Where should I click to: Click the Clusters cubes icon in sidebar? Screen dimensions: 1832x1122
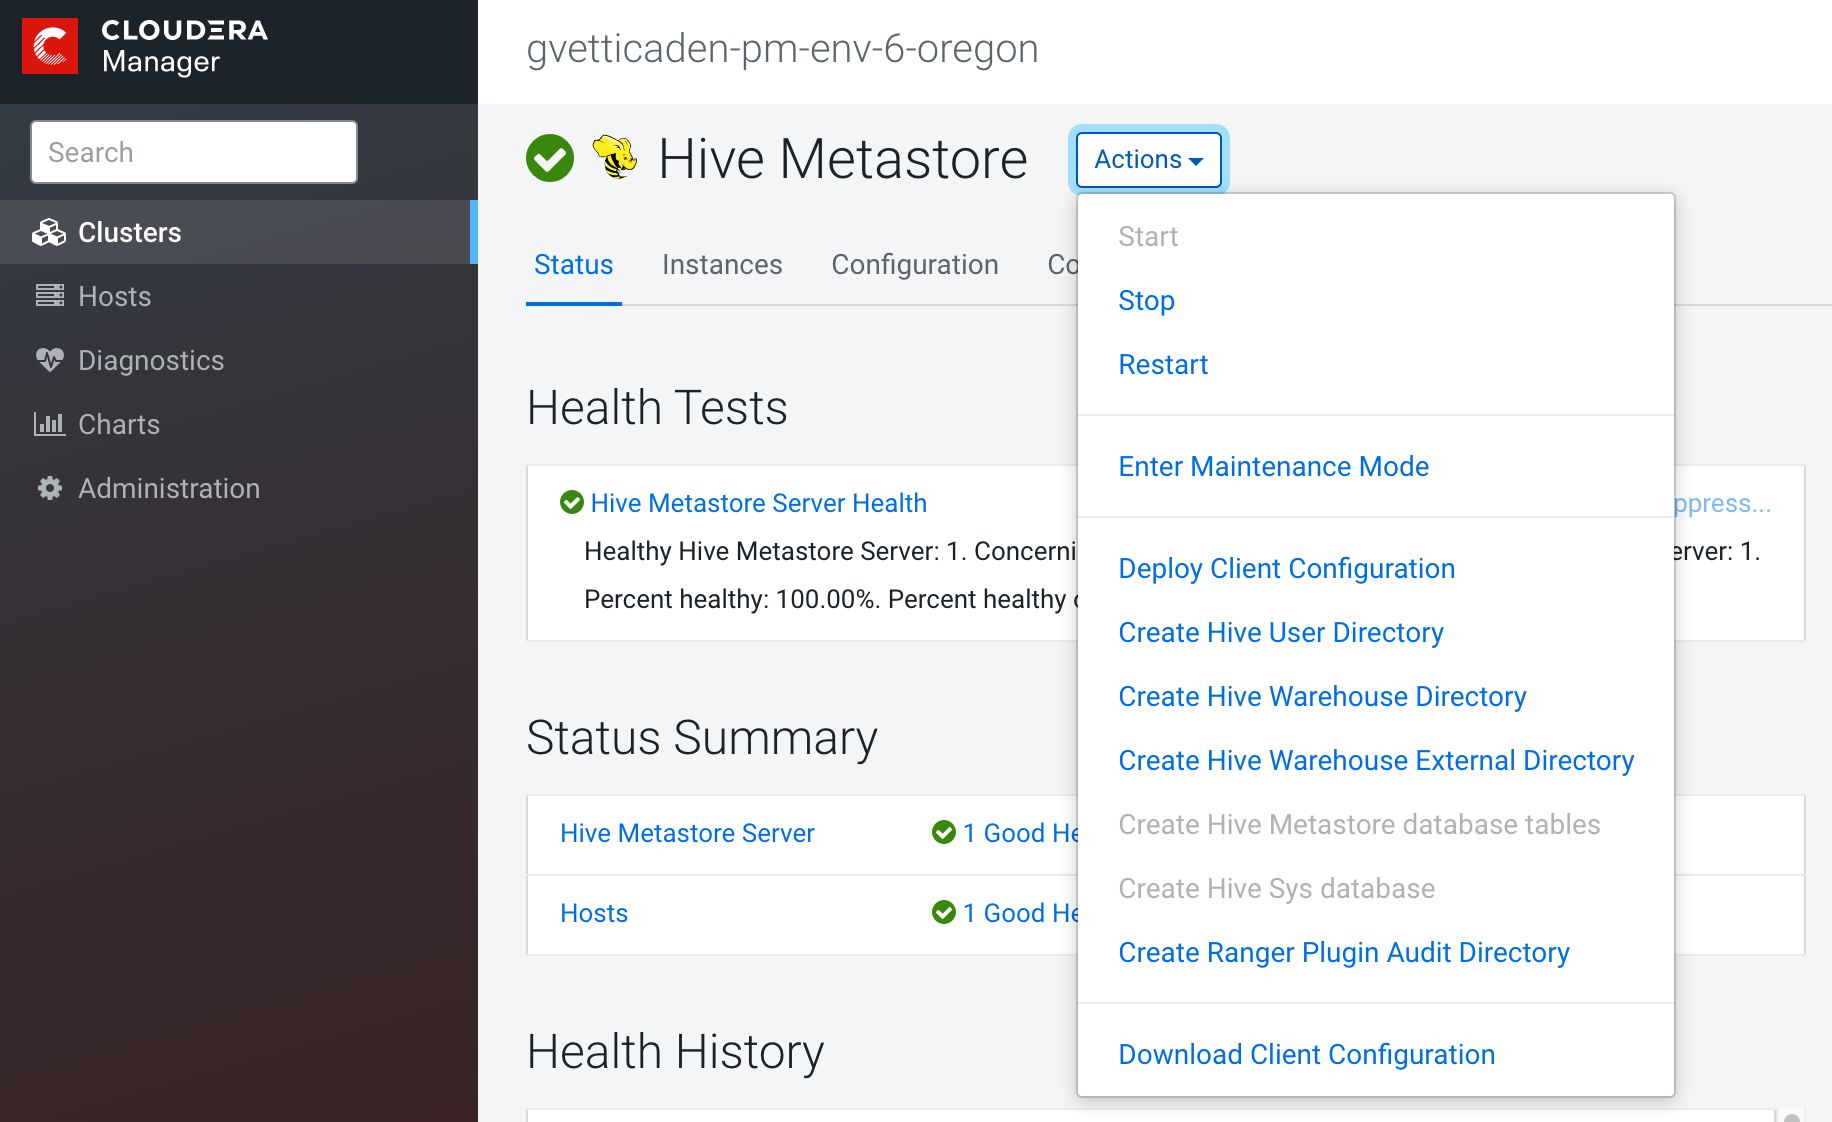tap(48, 233)
